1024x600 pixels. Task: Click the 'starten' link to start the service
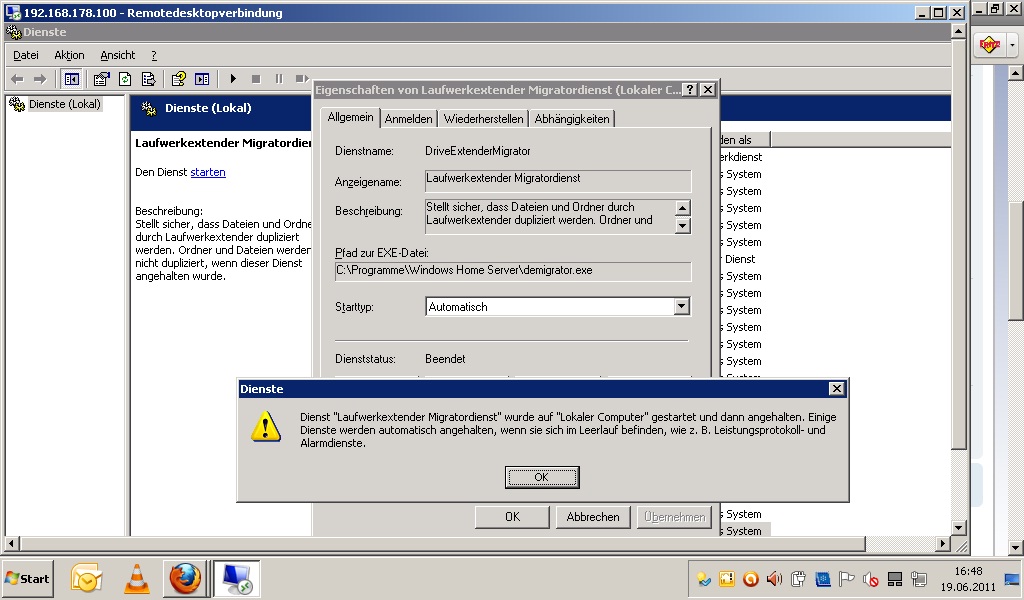[x=208, y=172]
